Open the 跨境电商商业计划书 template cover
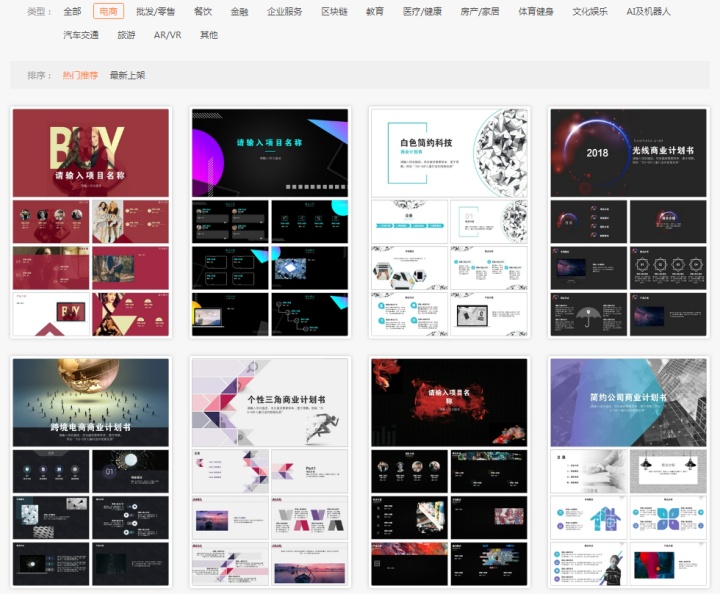Viewport: 720px width, 594px height. click(x=91, y=403)
